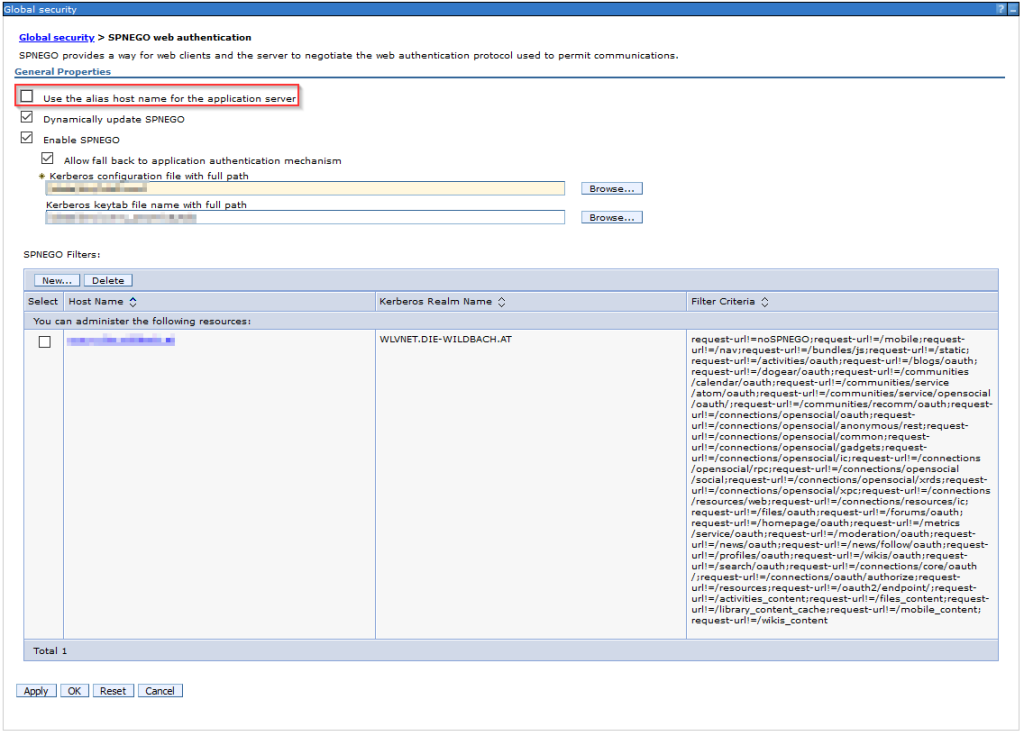Select the SPNEGO filter row checkbox
1024x736 pixels.
[x=44, y=342]
